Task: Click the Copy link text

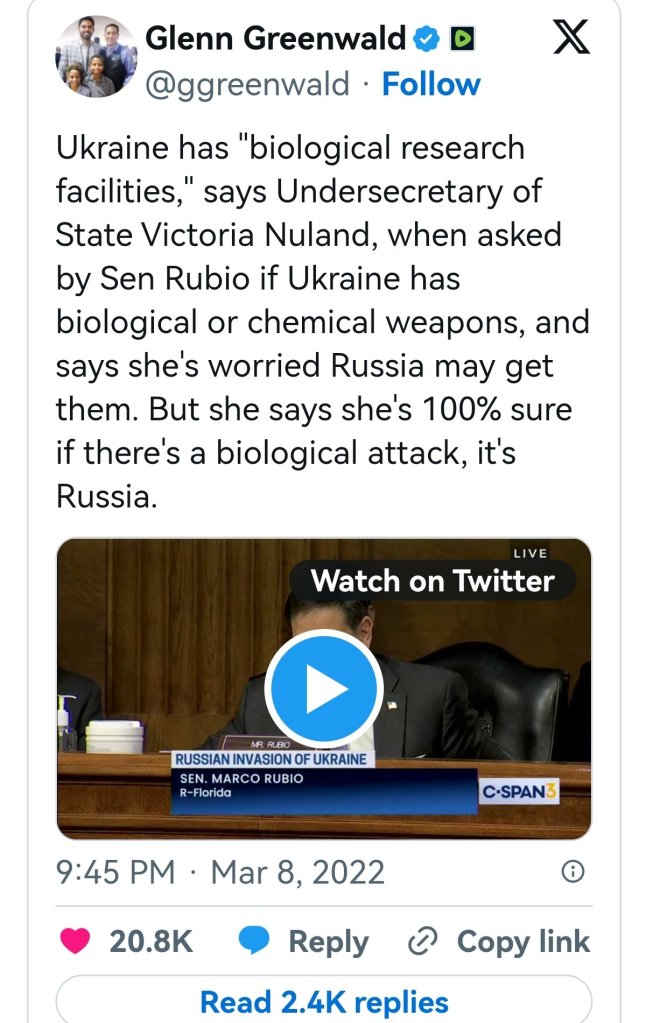Action: pos(523,941)
